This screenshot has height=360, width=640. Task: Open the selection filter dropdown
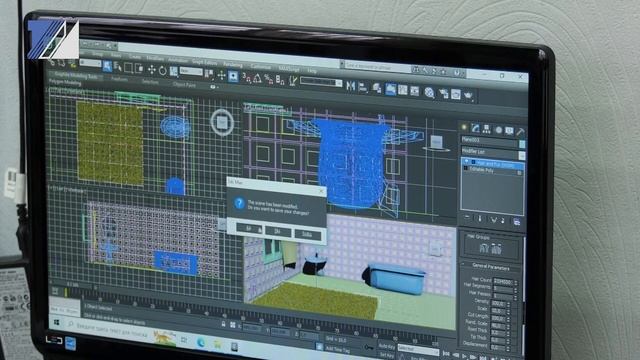click(90, 63)
